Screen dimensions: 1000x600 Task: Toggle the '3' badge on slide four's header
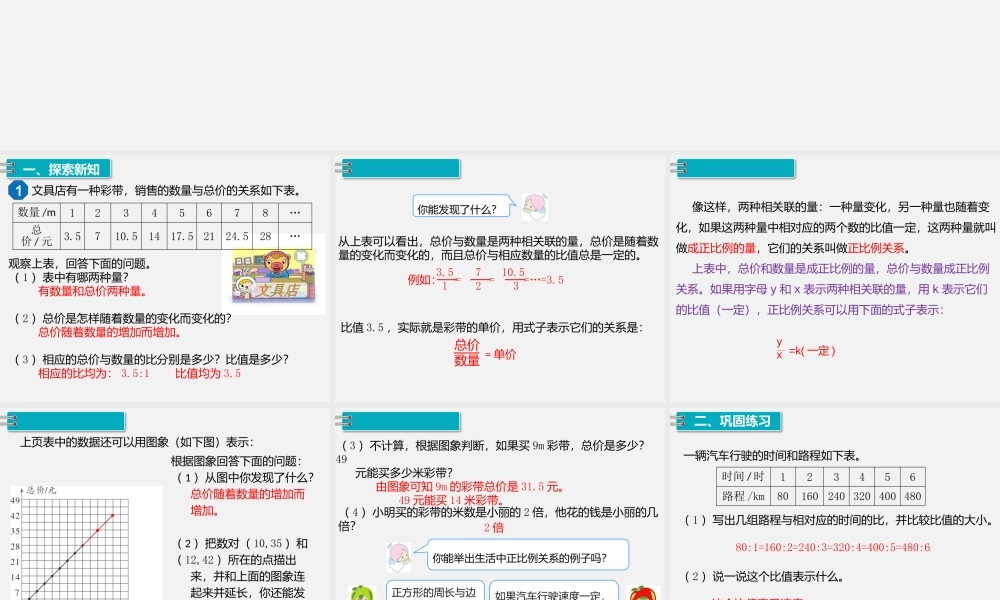tap(14, 420)
